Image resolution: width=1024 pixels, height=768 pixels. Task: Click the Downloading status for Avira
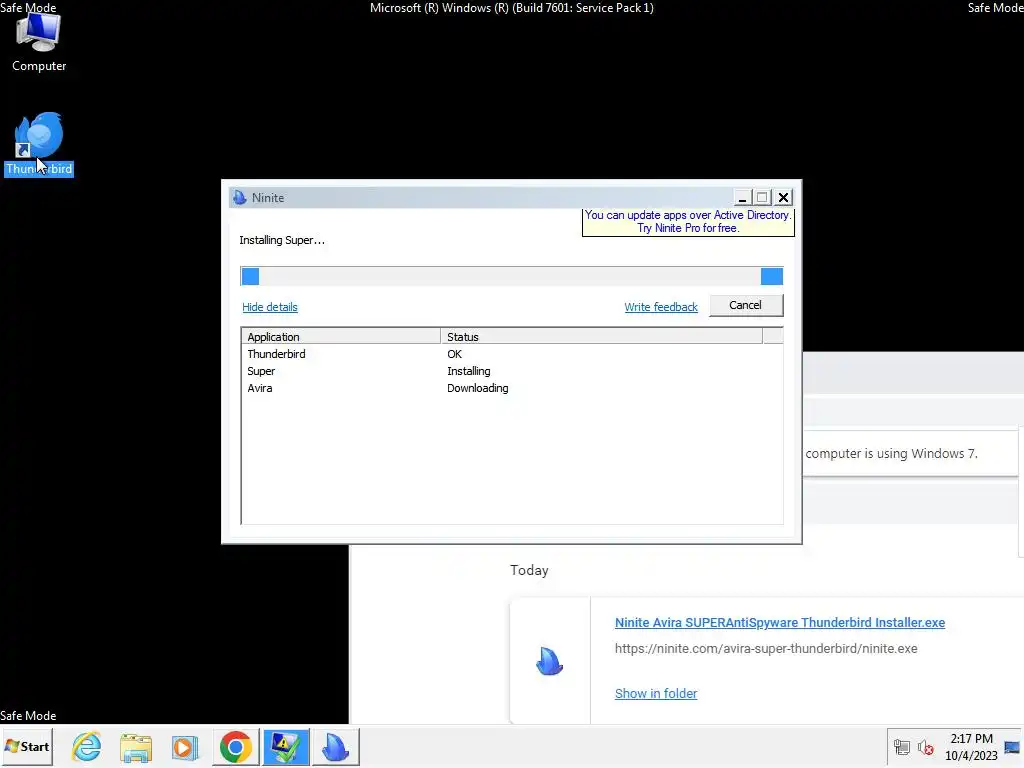click(x=477, y=388)
